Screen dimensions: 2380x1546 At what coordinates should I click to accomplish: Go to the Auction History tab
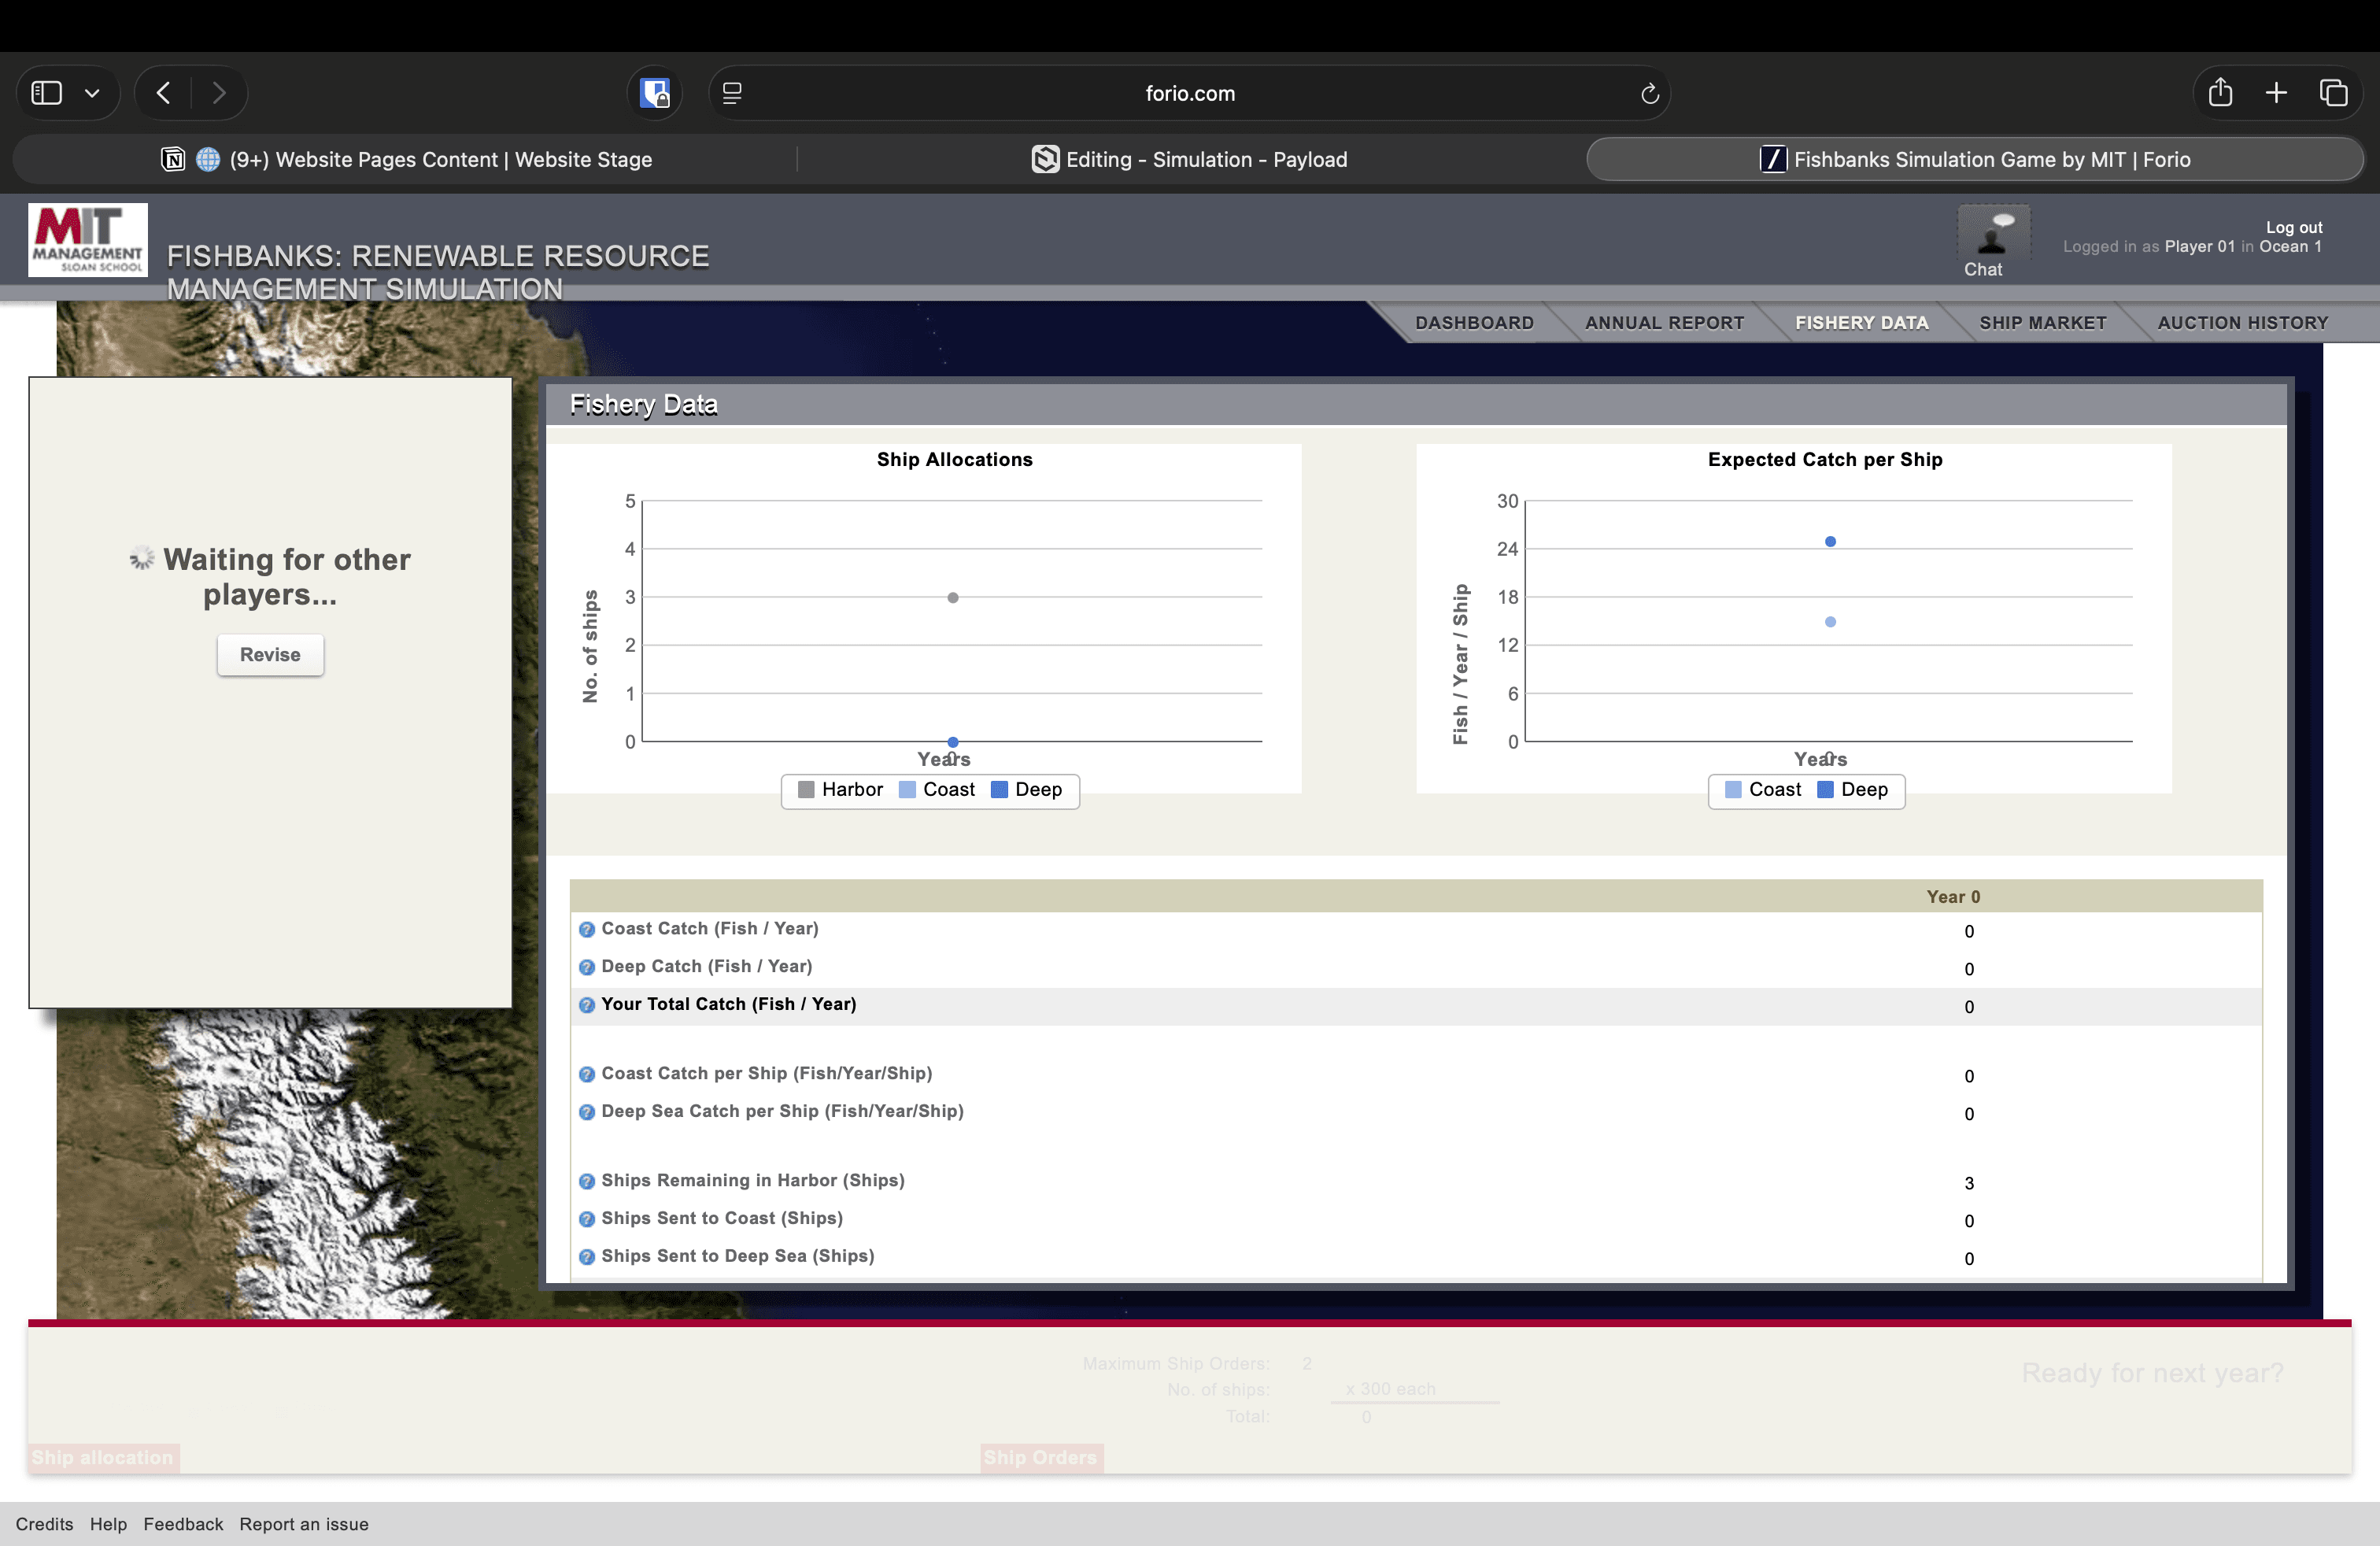tap(2242, 323)
